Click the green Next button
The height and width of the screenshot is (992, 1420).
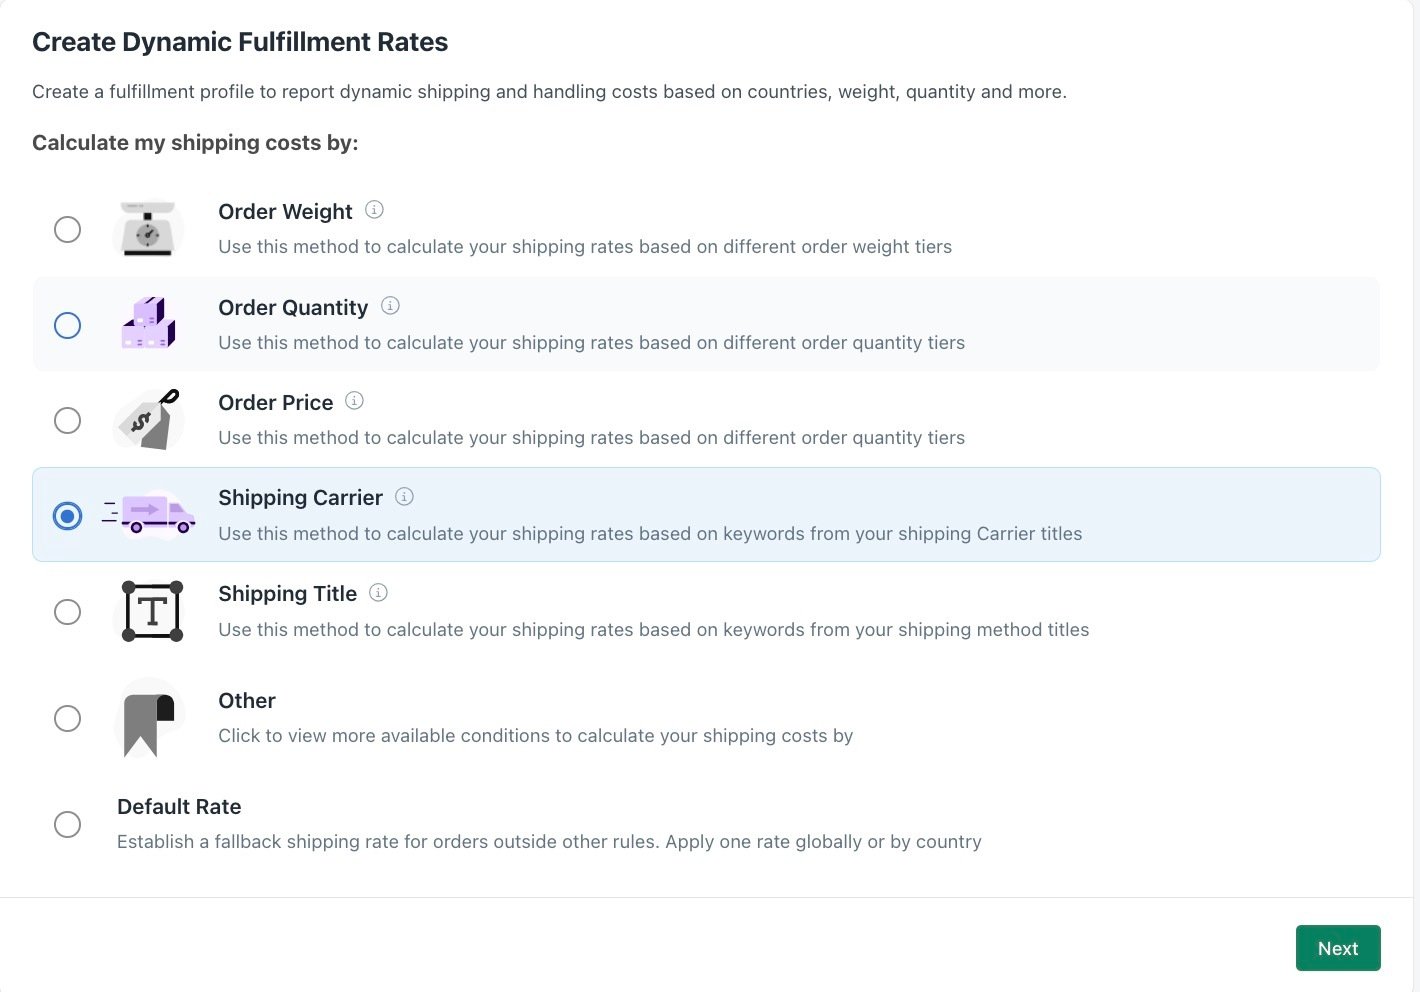(x=1338, y=948)
